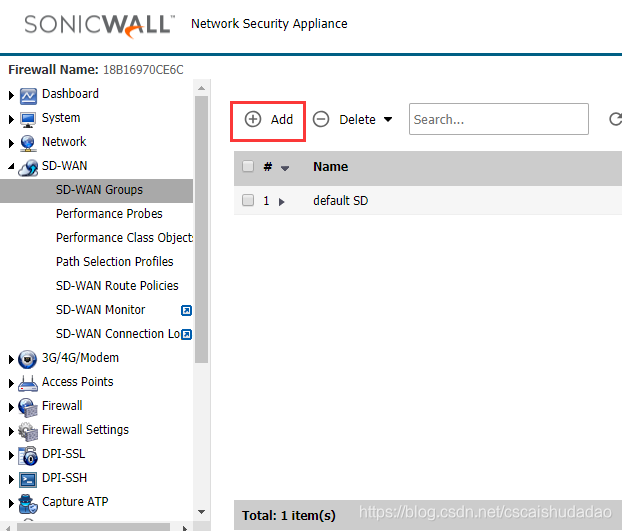Expand the Firewall Settings tree node
Viewport: 622px width, 531px height.
11,431
